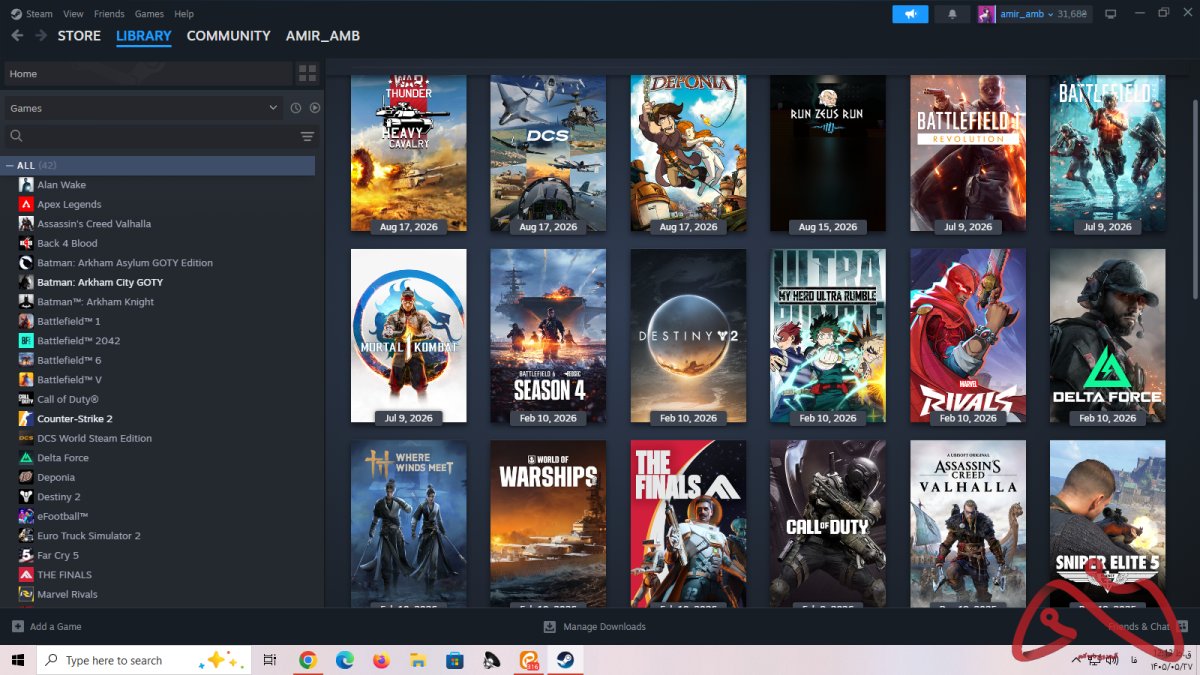
Task: Open the recent activity clock filter
Action: click(x=296, y=108)
